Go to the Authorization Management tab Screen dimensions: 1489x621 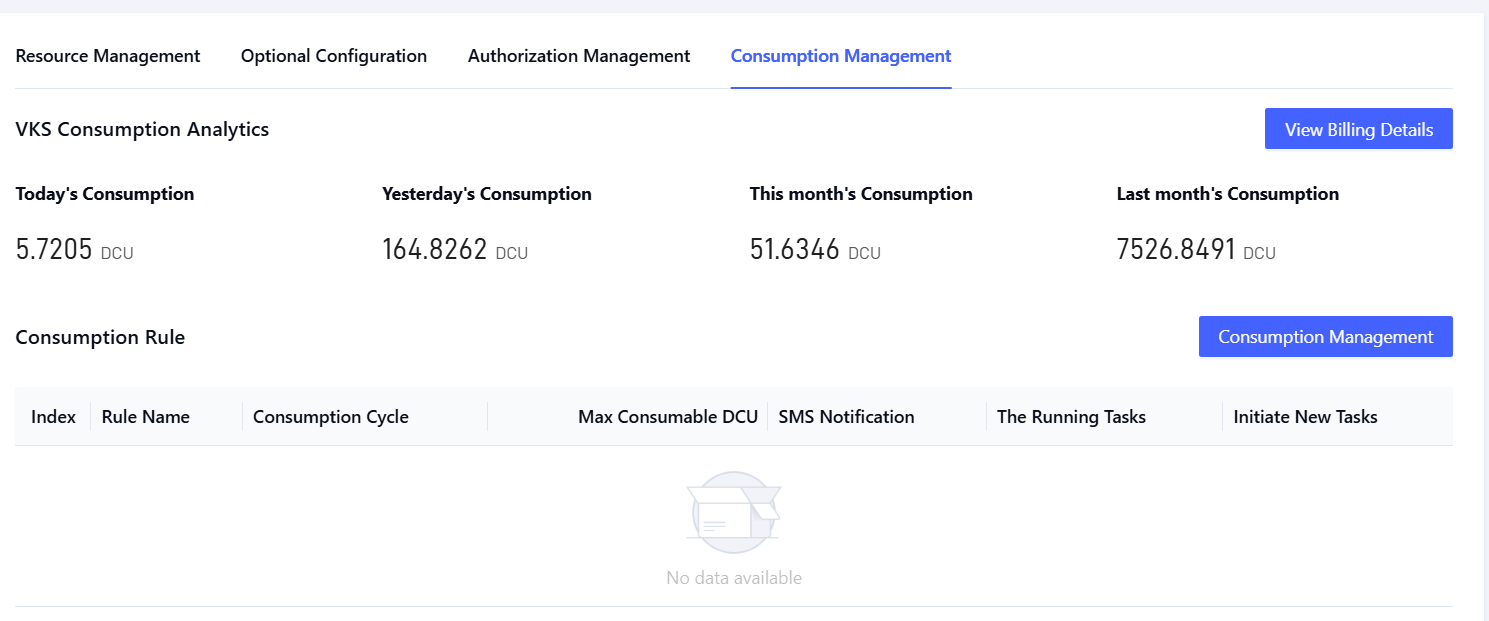pos(579,56)
